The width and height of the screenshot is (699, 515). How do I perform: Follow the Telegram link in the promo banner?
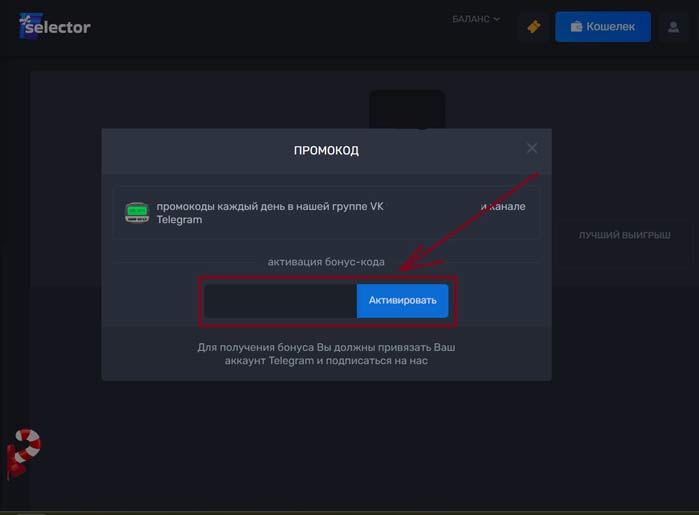click(179, 220)
